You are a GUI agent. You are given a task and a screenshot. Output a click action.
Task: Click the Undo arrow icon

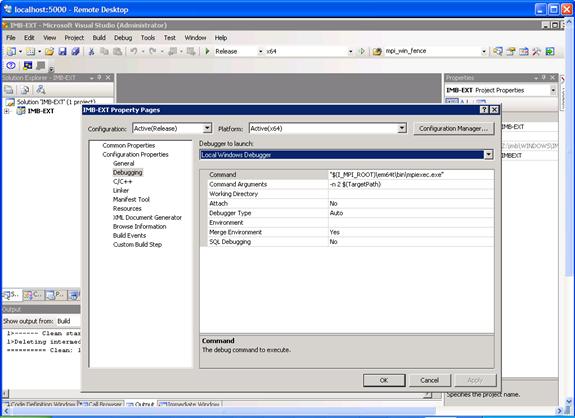(x=133, y=52)
